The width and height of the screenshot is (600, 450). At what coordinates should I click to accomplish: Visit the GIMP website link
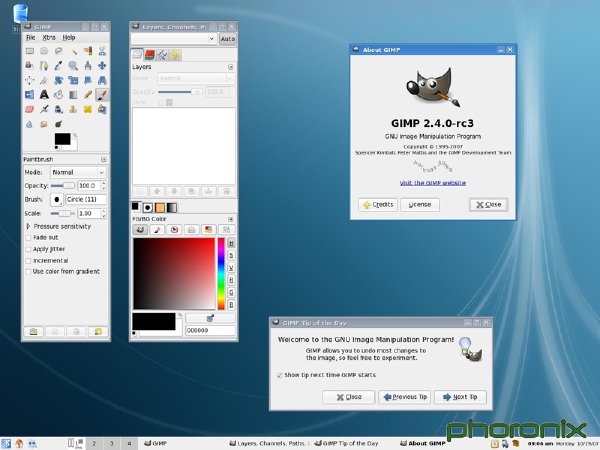[433, 183]
